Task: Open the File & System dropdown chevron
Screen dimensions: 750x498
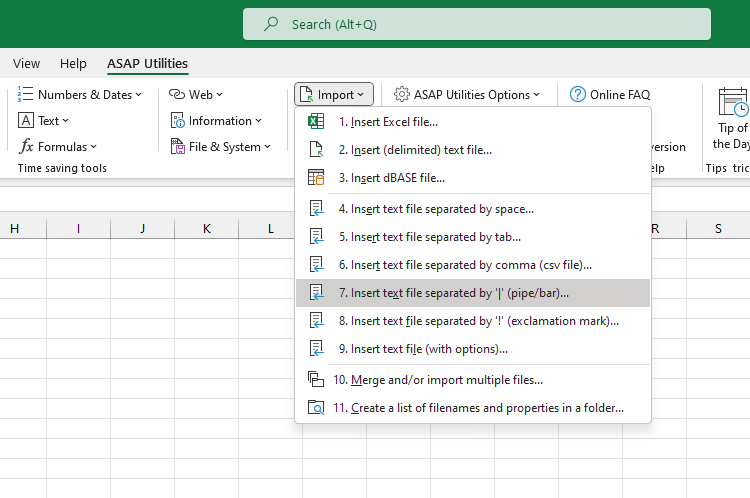Action: (x=267, y=147)
